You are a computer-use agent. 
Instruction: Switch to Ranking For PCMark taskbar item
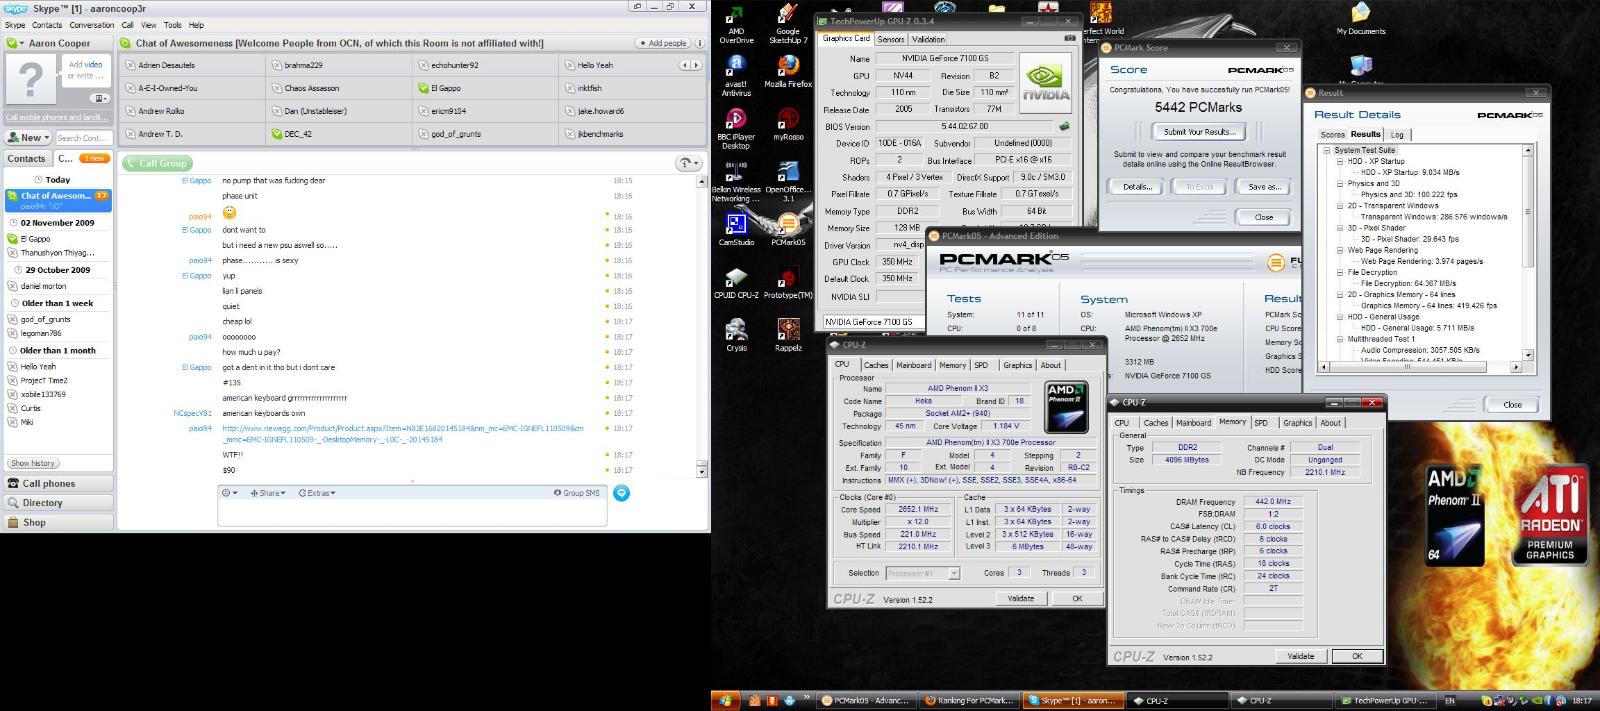pyautogui.click(x=970, y=700)
